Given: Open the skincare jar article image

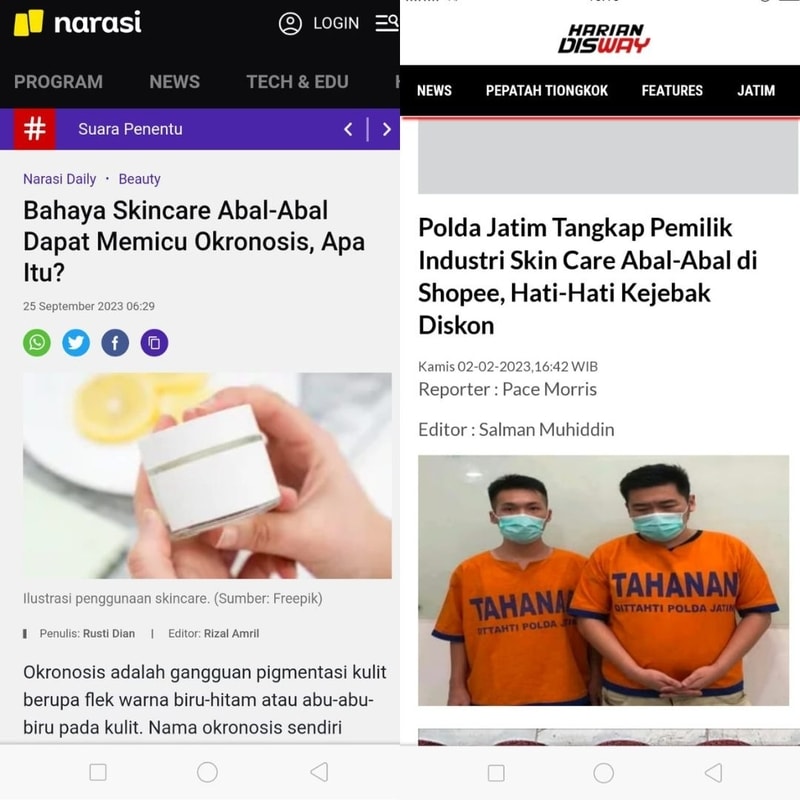Looking at the screenshot, I should coord(207,476).
